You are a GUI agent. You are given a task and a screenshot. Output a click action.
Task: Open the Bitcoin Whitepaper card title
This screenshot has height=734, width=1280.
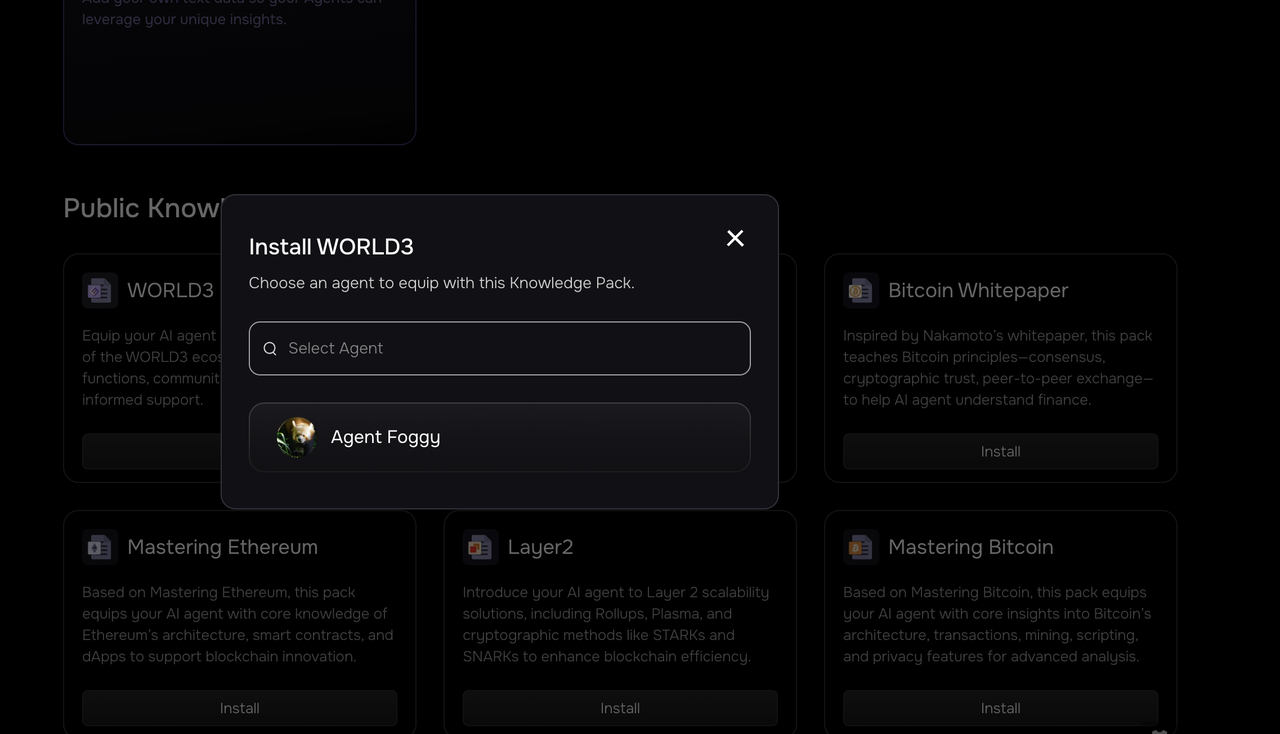978,291
